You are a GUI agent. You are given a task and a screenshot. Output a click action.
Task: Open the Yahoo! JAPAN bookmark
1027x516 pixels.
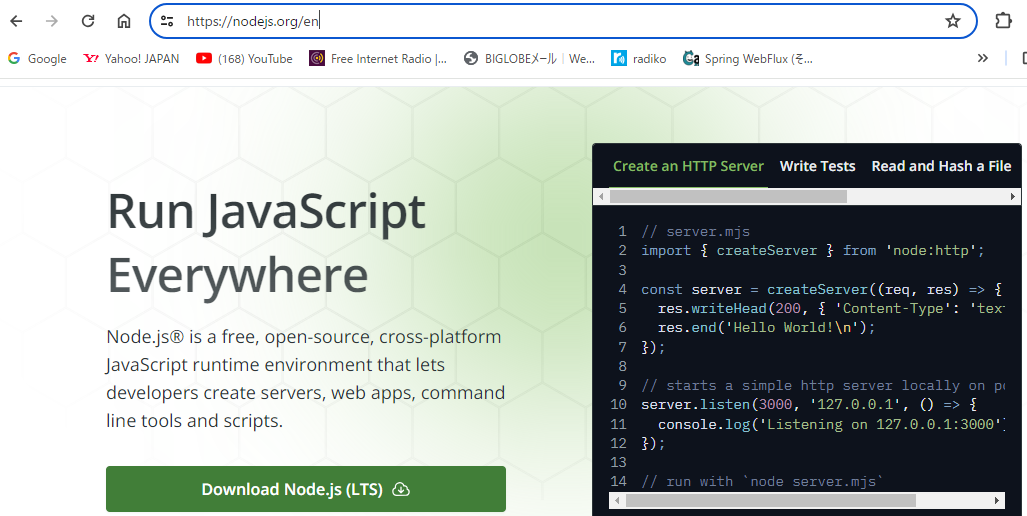132,58
